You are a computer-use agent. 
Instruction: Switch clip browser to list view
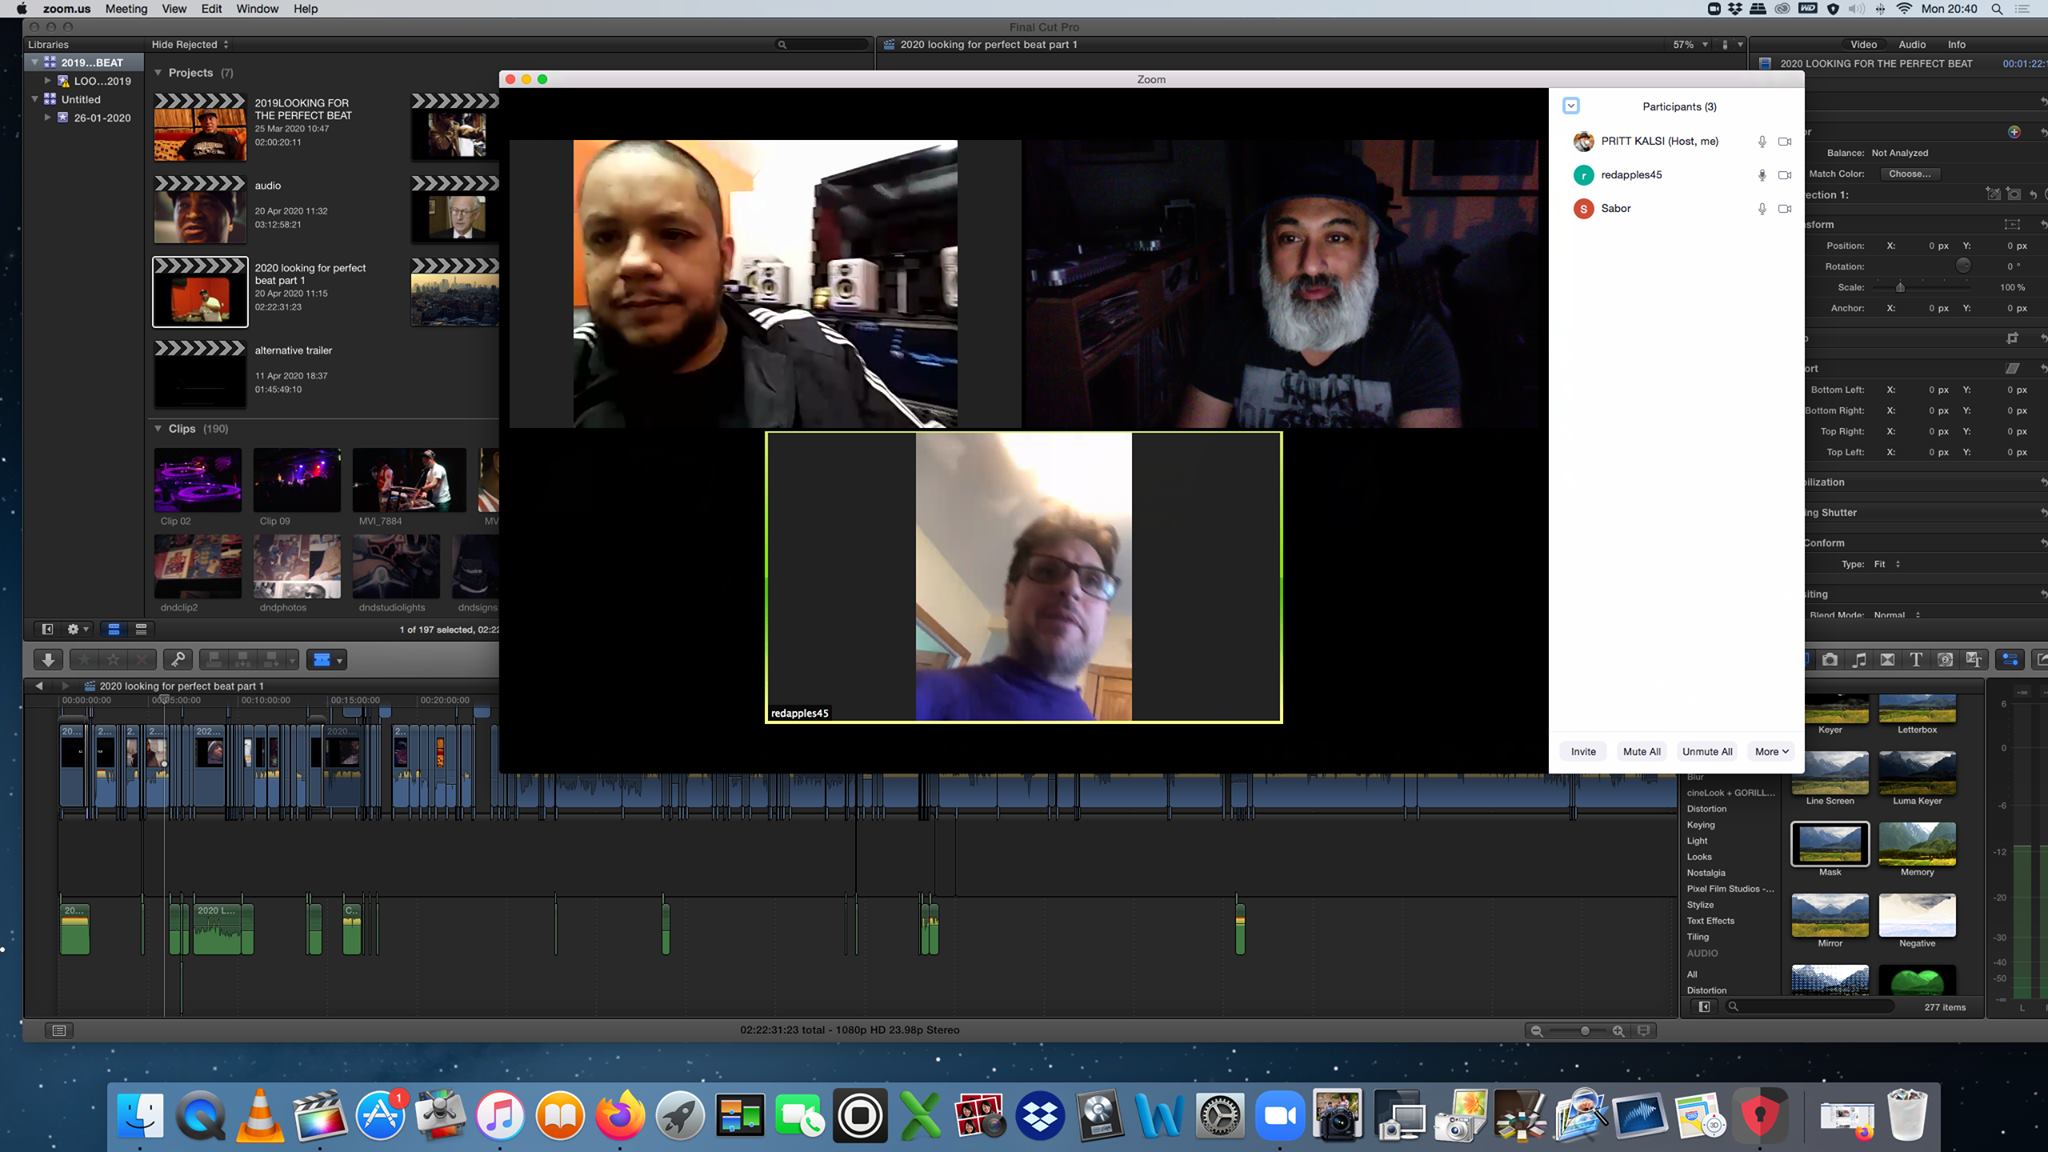[141, 629]
